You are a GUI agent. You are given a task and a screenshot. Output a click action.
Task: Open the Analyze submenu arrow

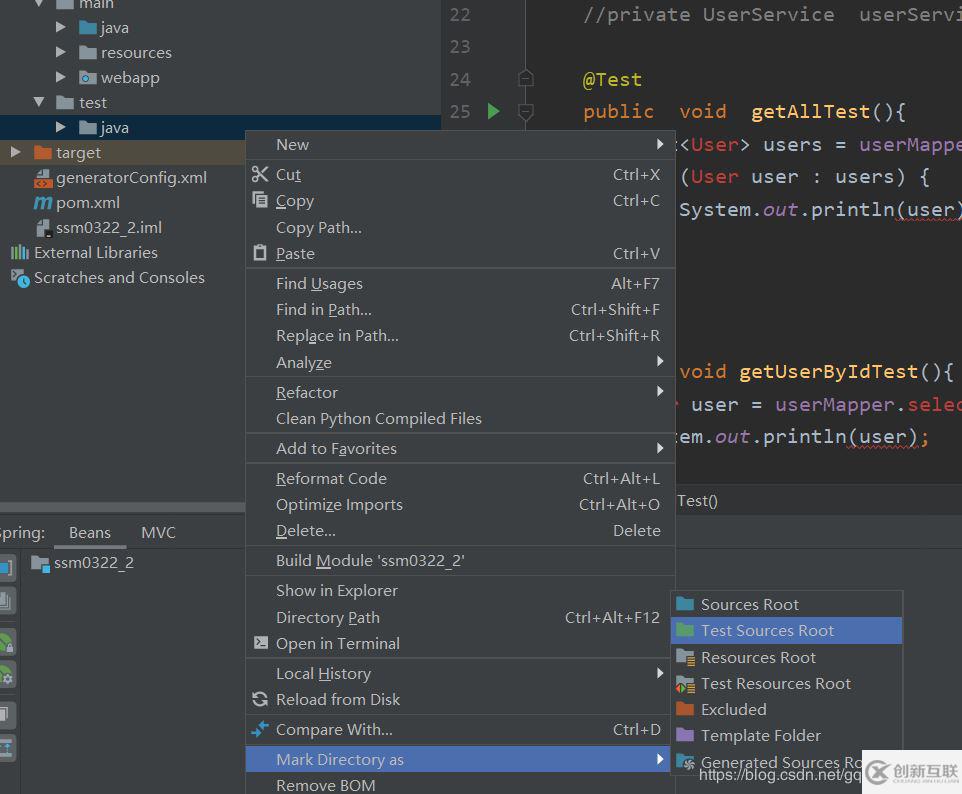660,361
